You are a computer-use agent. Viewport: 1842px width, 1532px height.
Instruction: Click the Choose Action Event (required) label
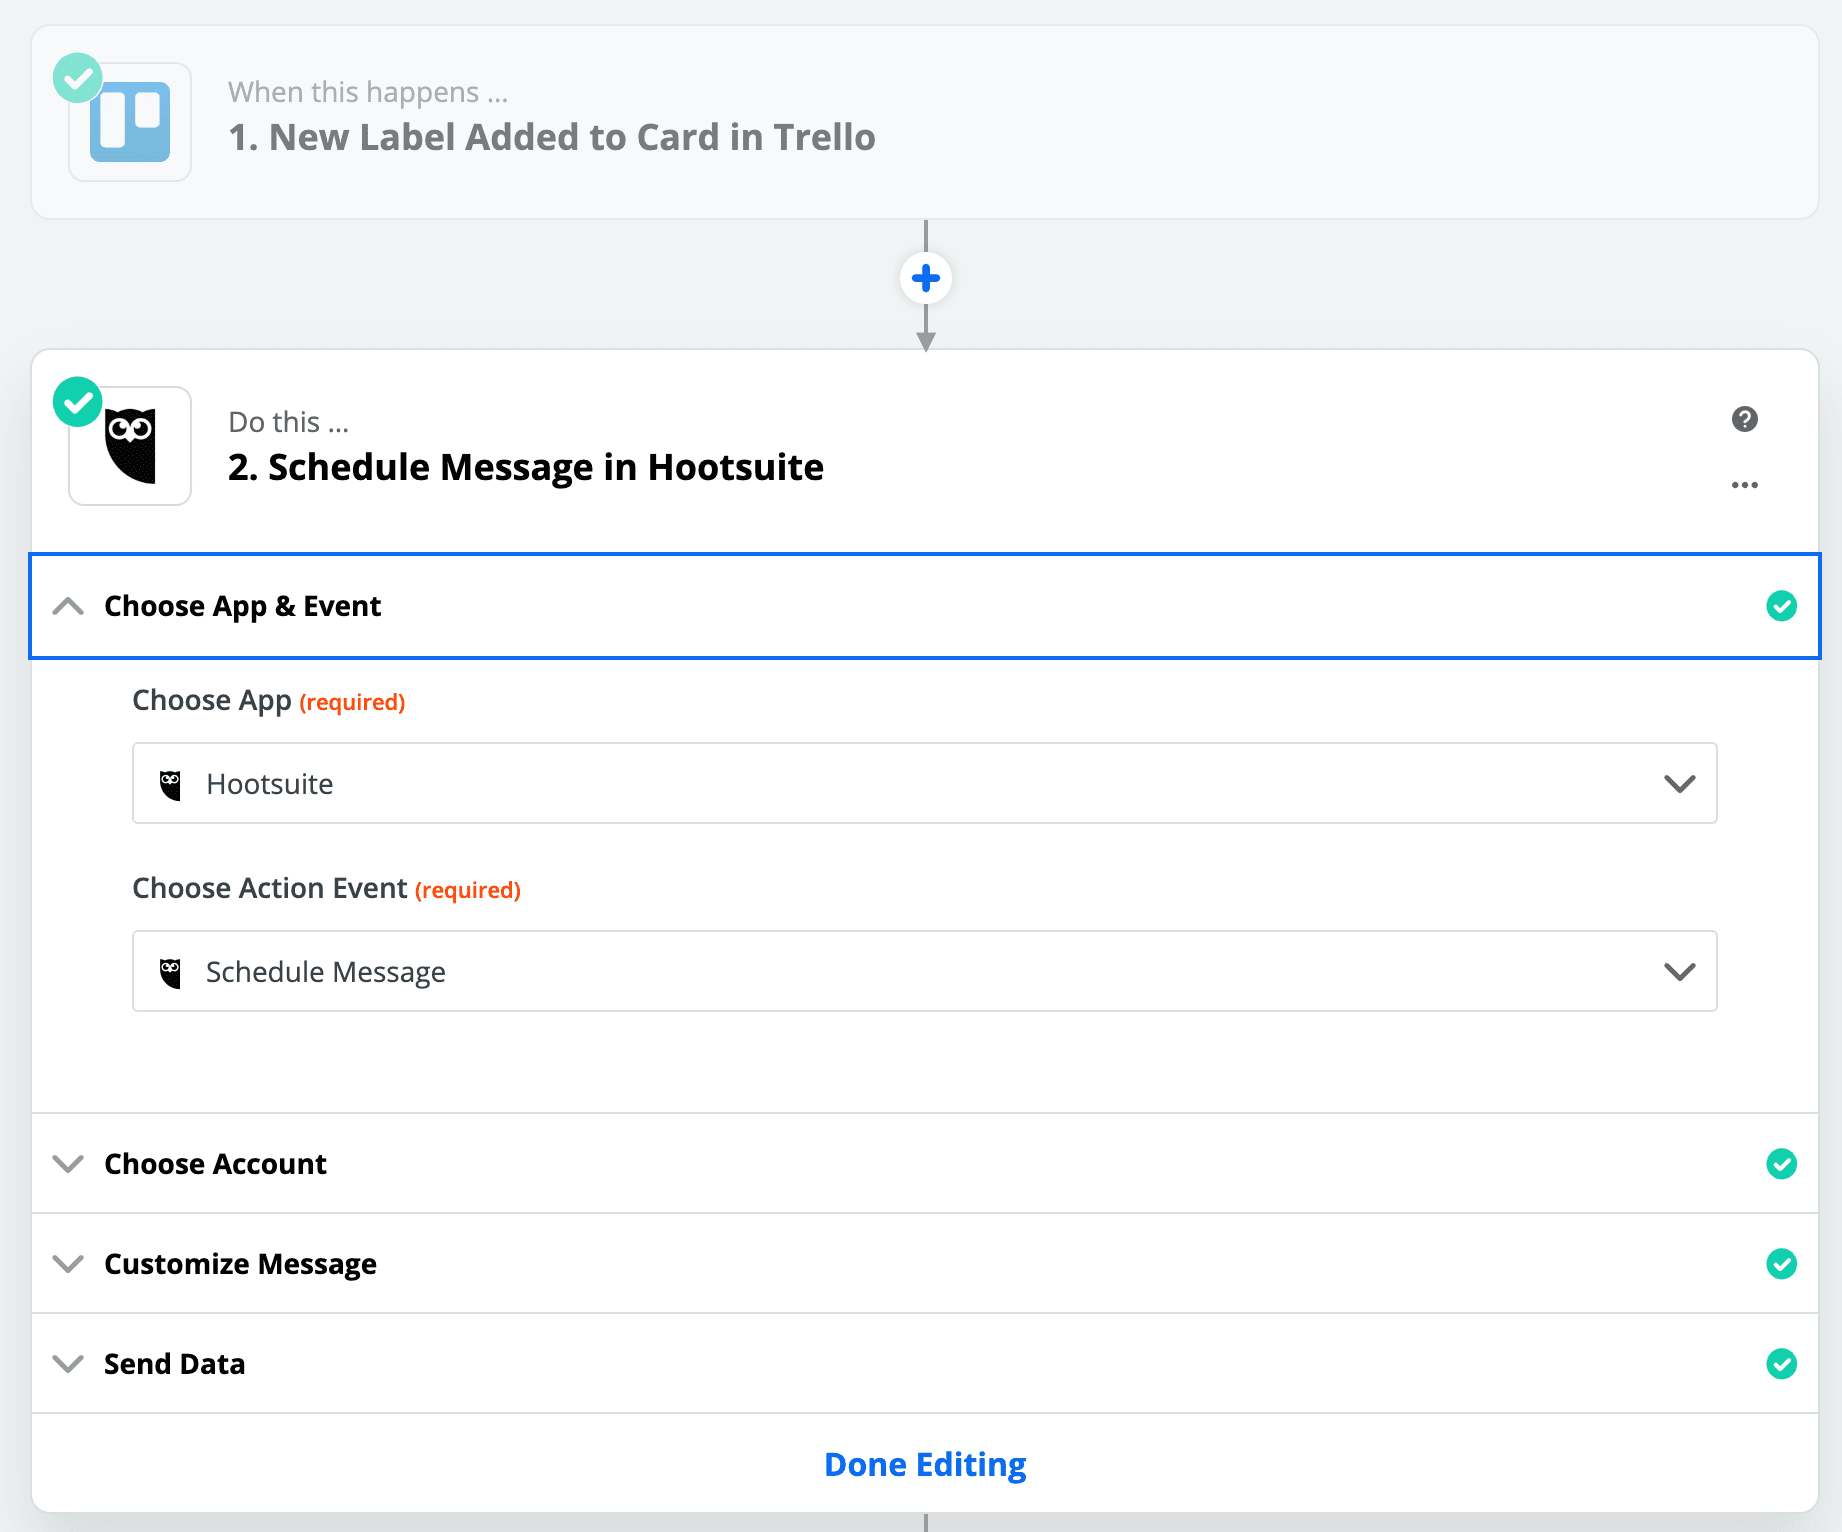[327, 888]
